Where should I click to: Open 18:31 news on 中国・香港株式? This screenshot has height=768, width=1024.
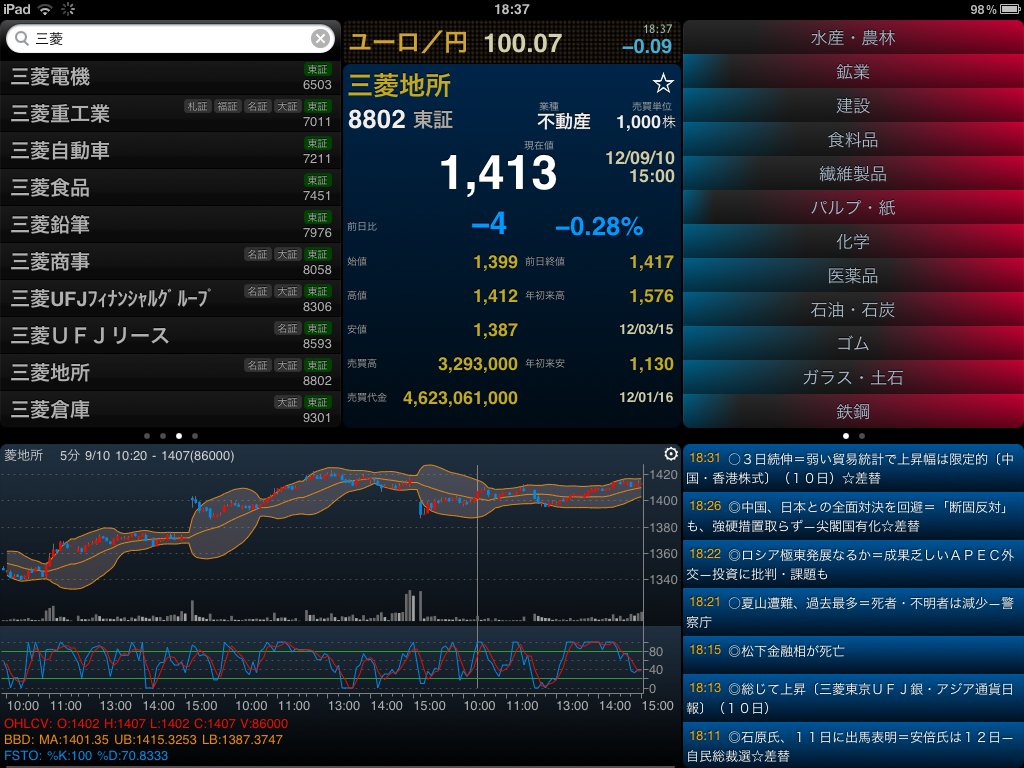853,468
